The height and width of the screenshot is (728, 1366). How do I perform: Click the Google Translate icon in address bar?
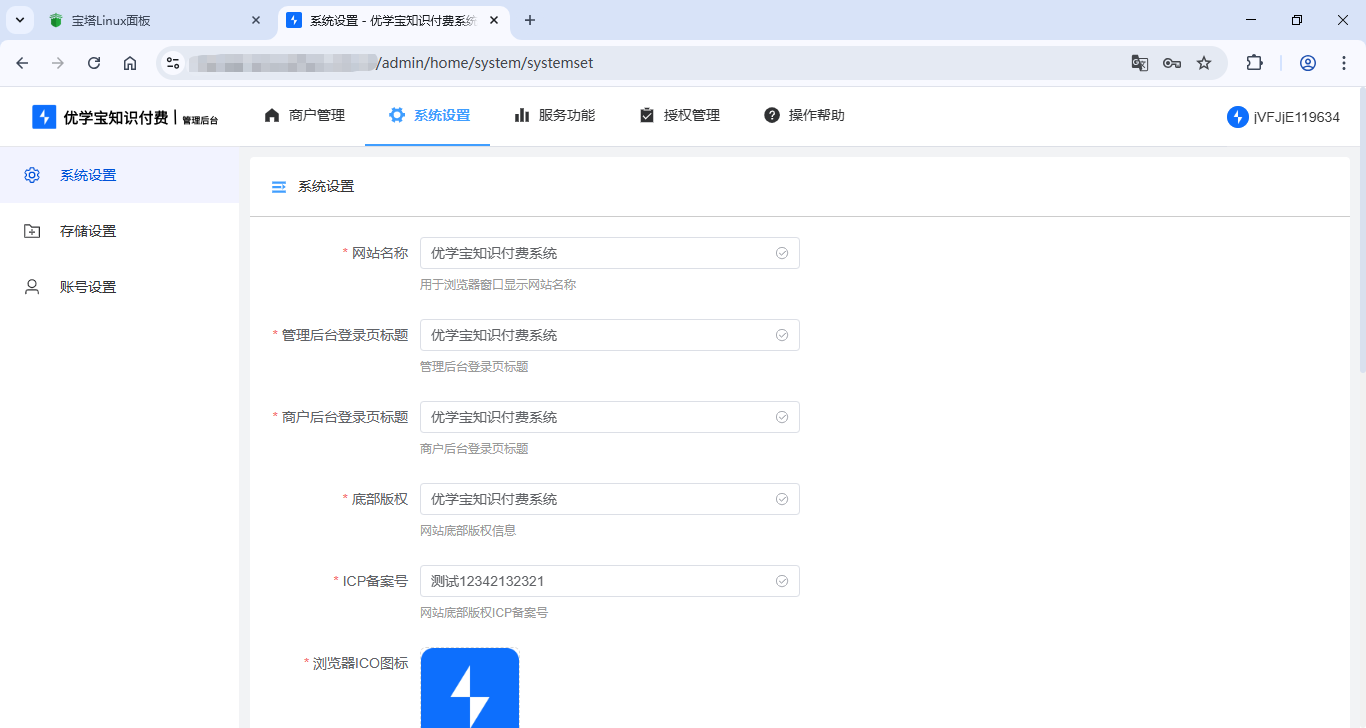[x=1139, y=62]
